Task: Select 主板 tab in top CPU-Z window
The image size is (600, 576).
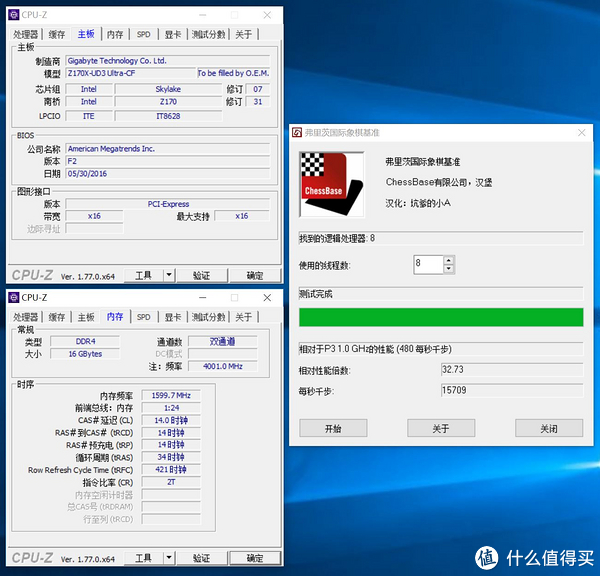Action: [86, 34]
